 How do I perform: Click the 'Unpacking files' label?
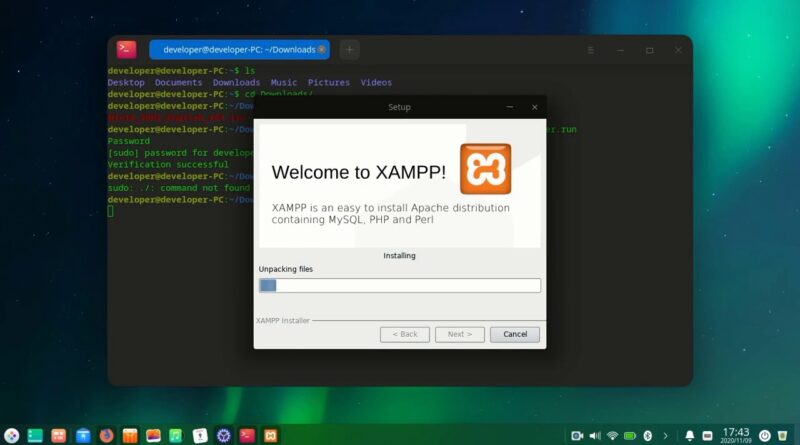(286, 269)
